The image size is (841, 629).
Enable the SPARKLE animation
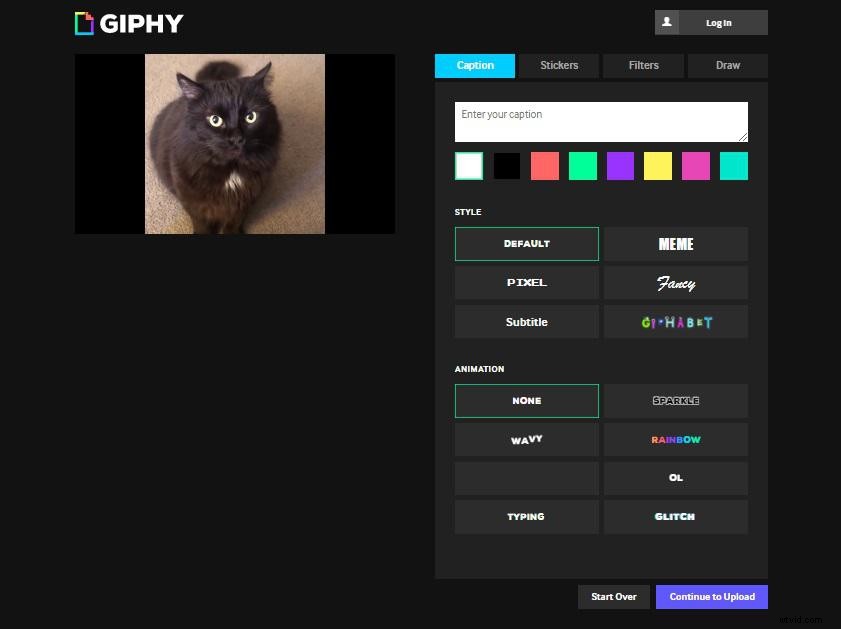pos(676,400)
